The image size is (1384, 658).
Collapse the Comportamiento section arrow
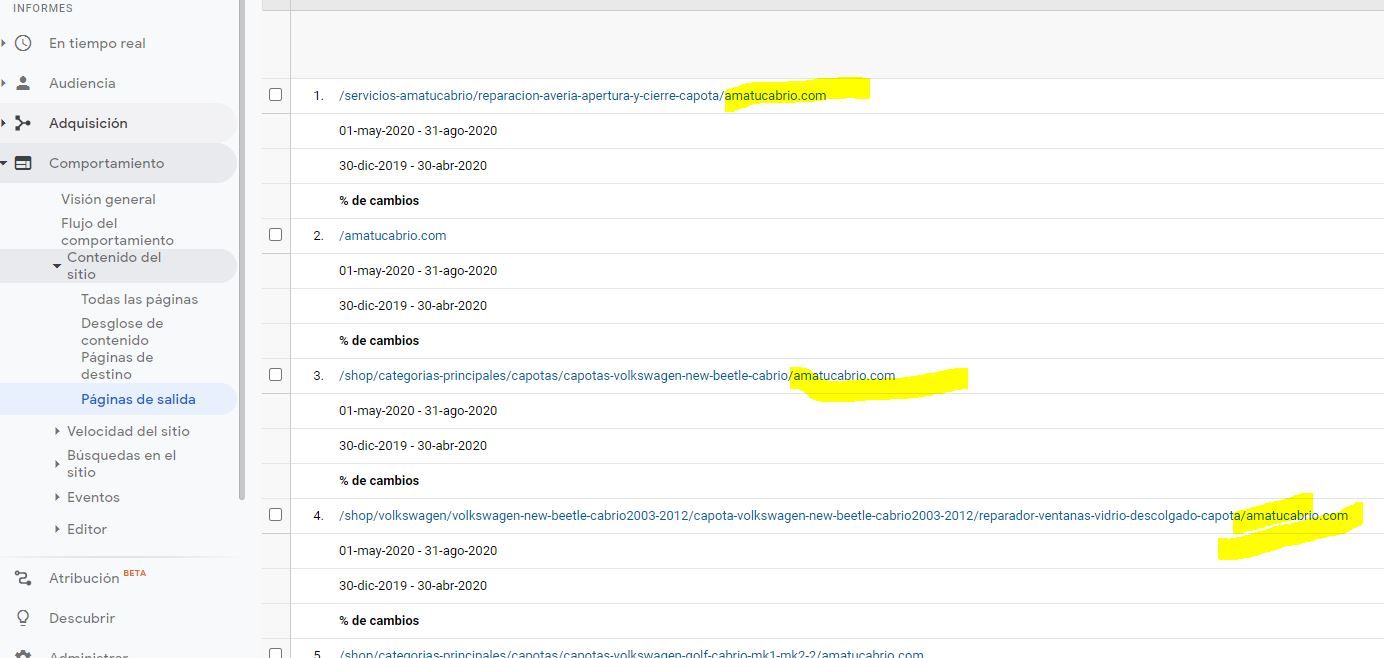(4, 163)
